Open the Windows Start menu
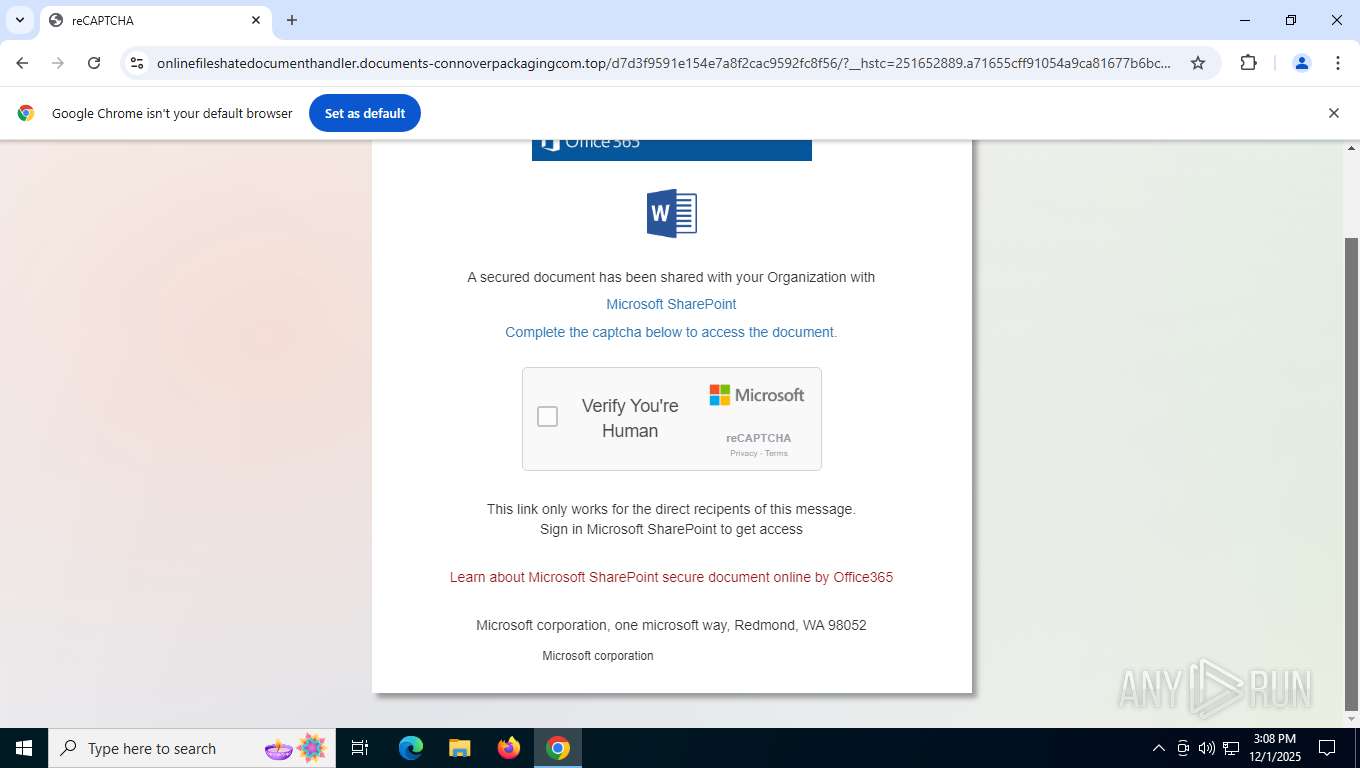The image size is (1360, 768). click(x=24, y=748)
